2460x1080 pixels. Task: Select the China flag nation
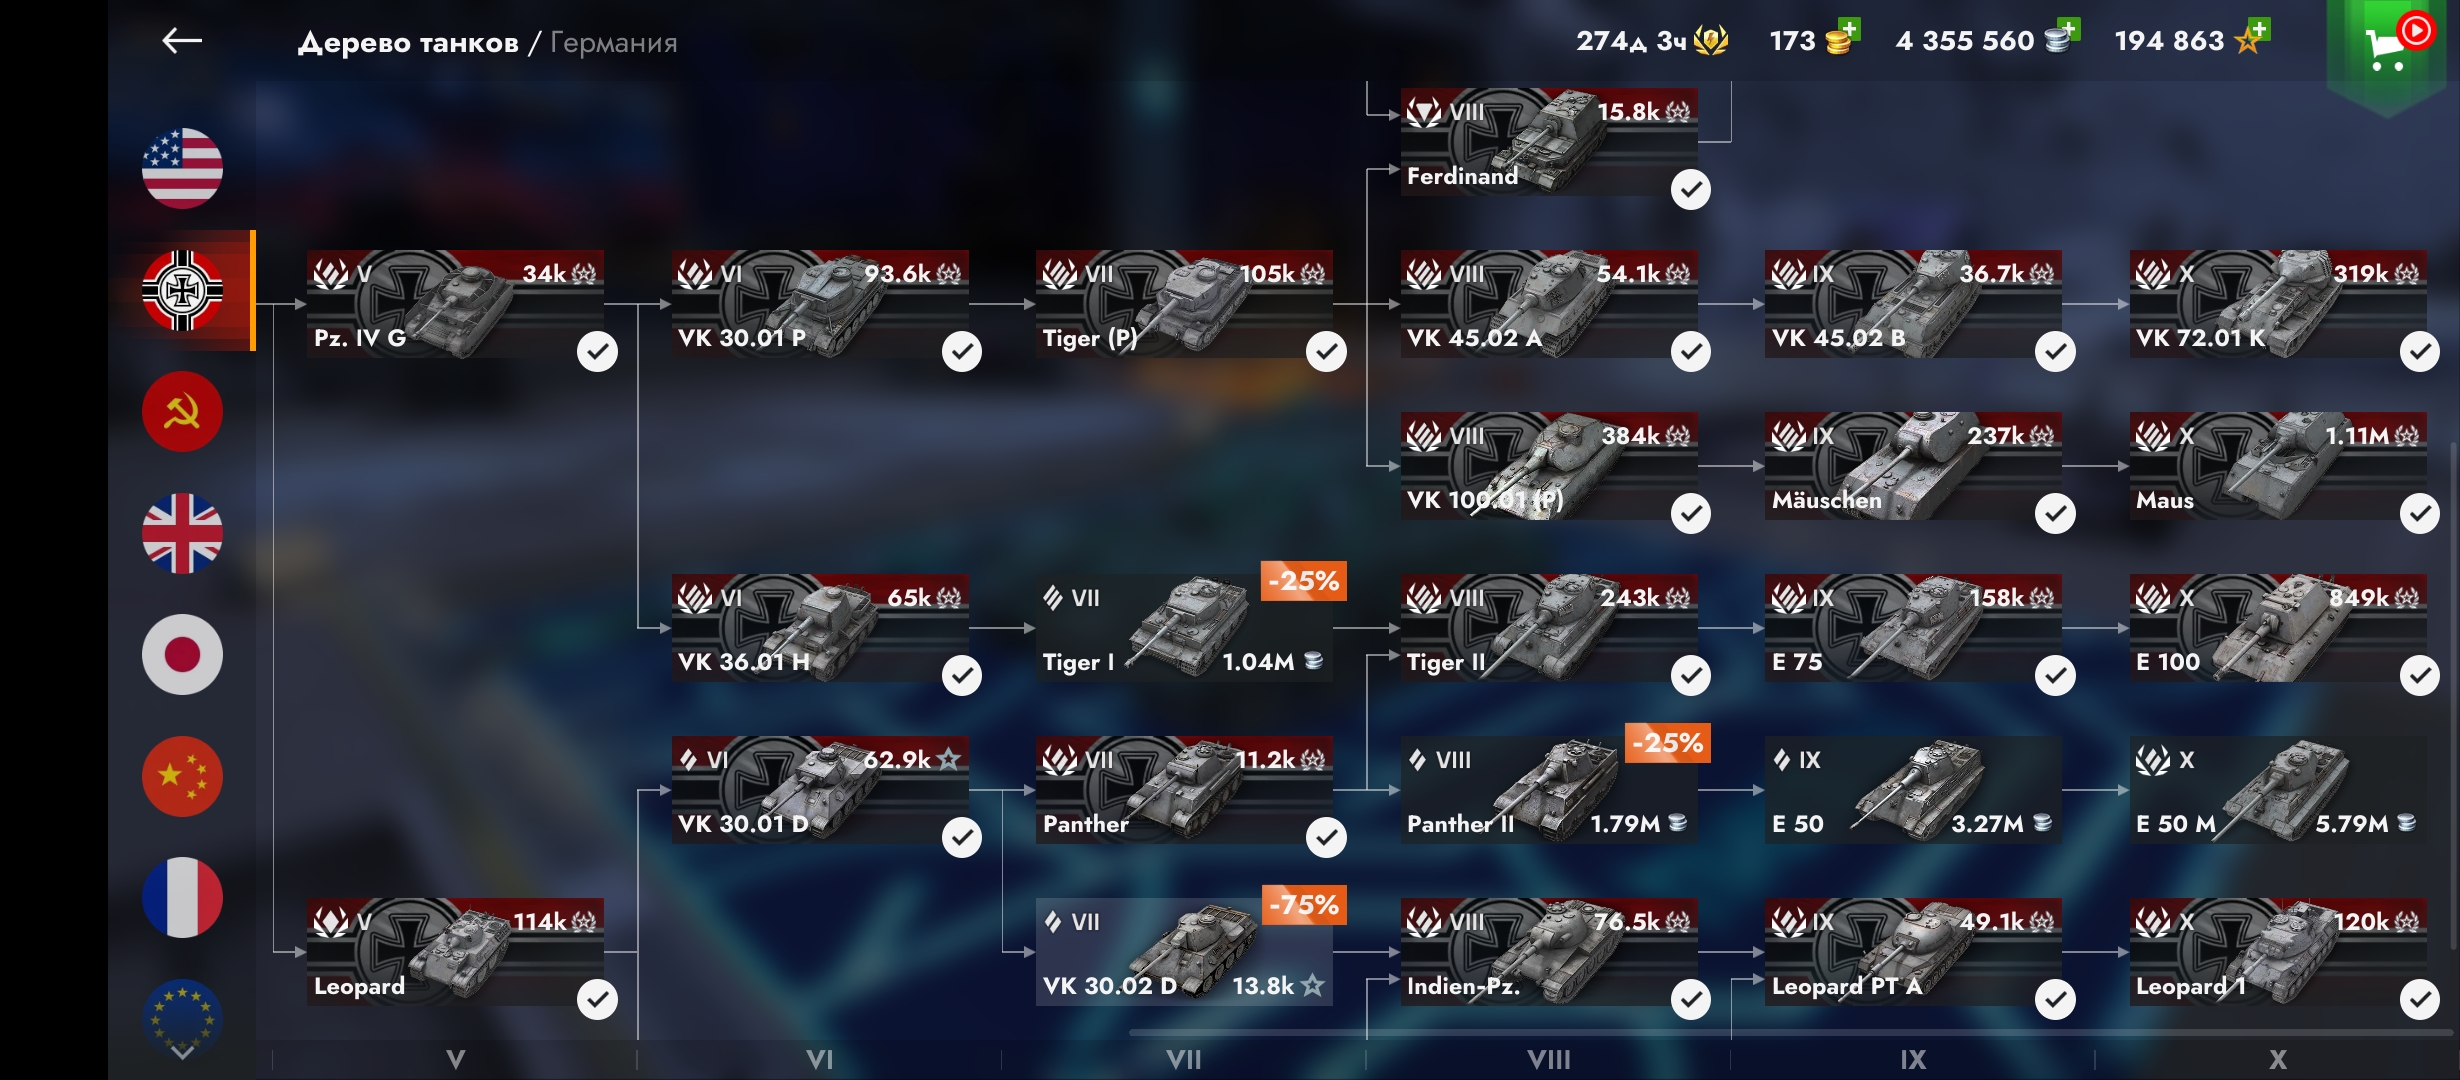(x=182, y=777)
